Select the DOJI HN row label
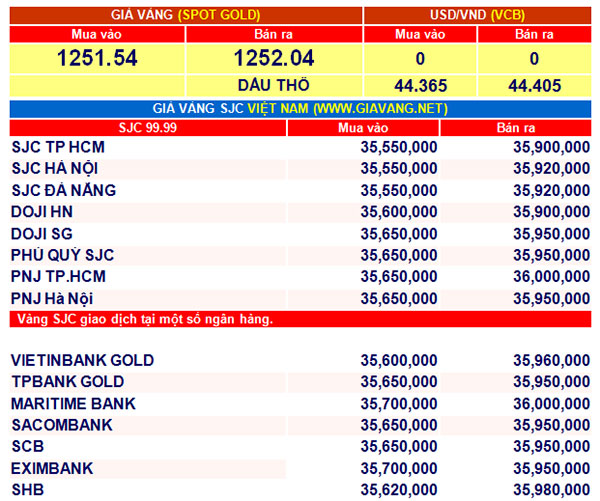The image size is (600, 501). (x=41, y=211)
